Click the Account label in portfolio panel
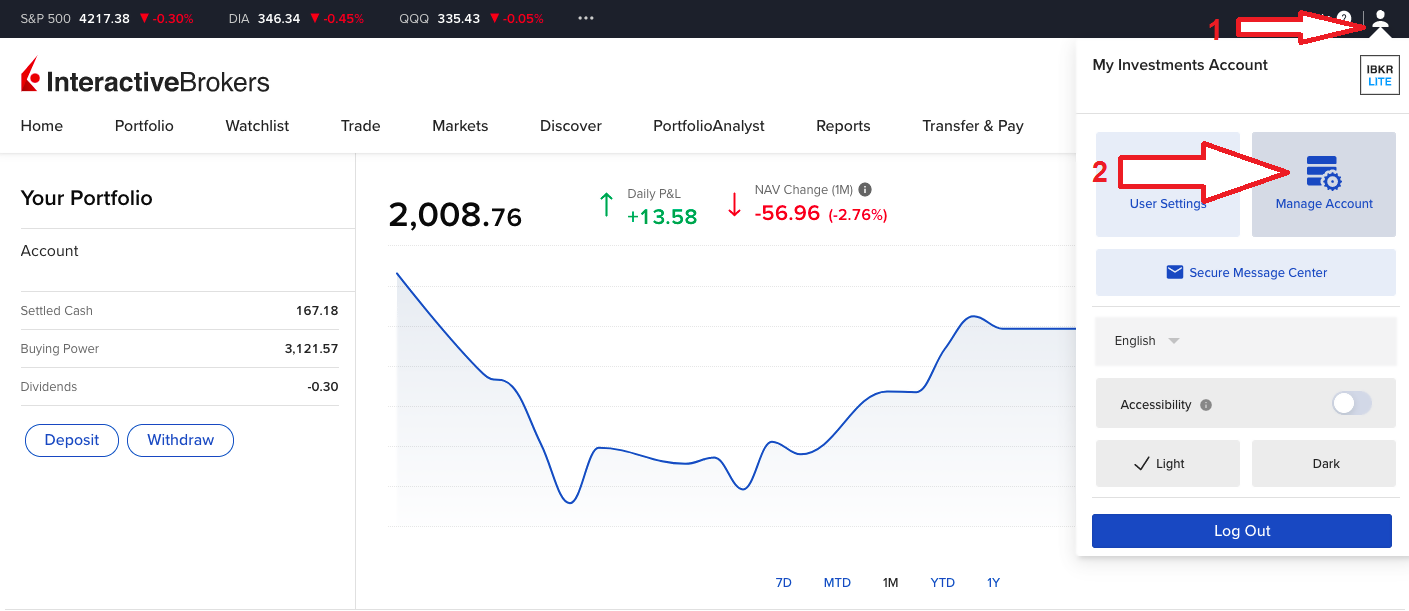Image resolution: width=1409 pixels, height=611 pixels. pyautogui.click(x=50, y=251)
